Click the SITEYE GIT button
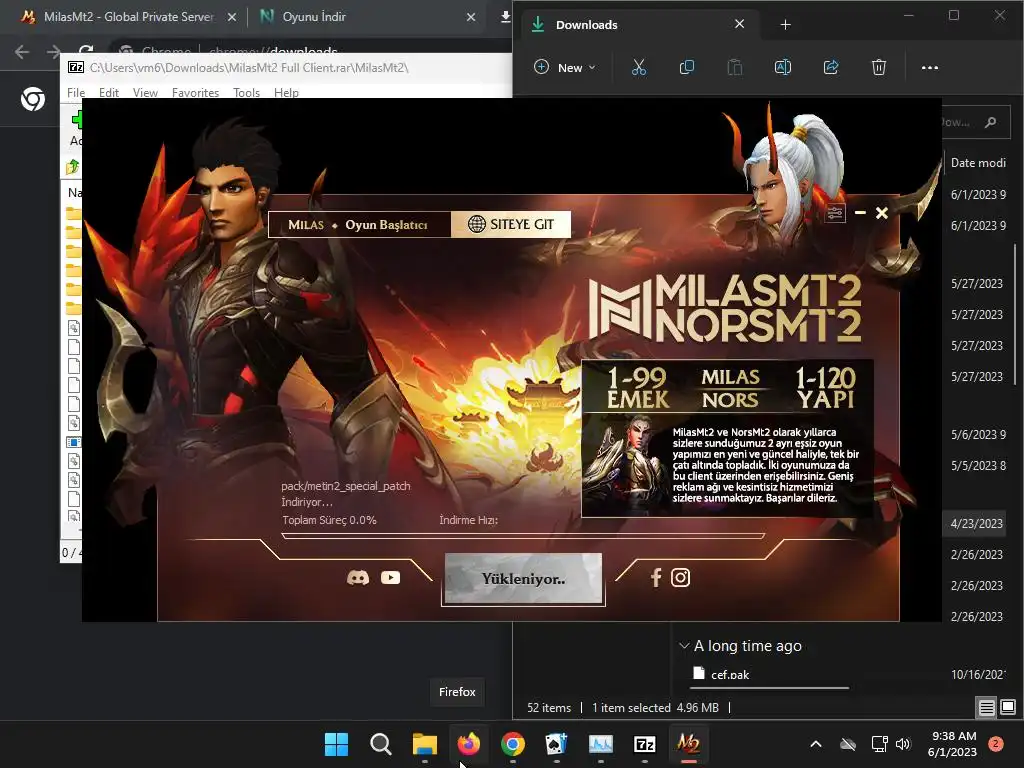 (x=511, y=224)
